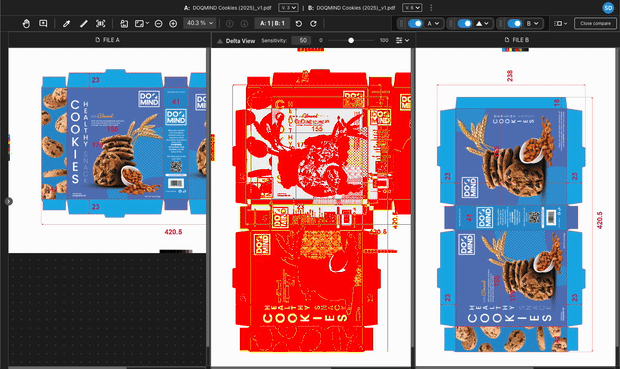Open File A version V. 3 dropdown

click(x=288, y=8)
